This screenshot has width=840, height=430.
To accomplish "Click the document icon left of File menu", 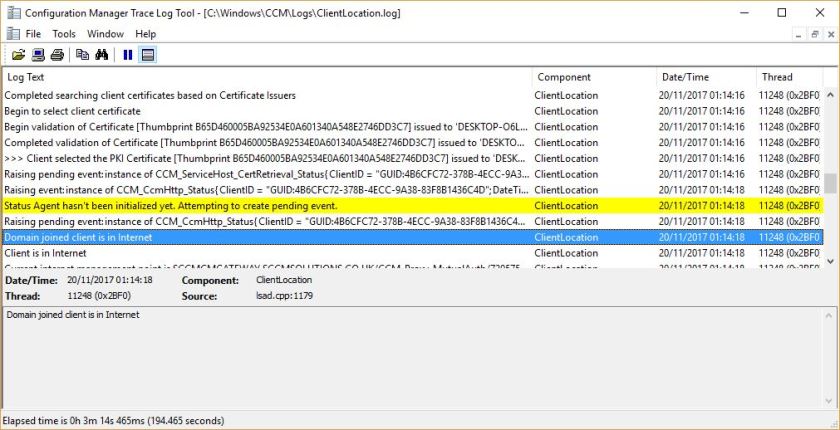I will [12, 34].
